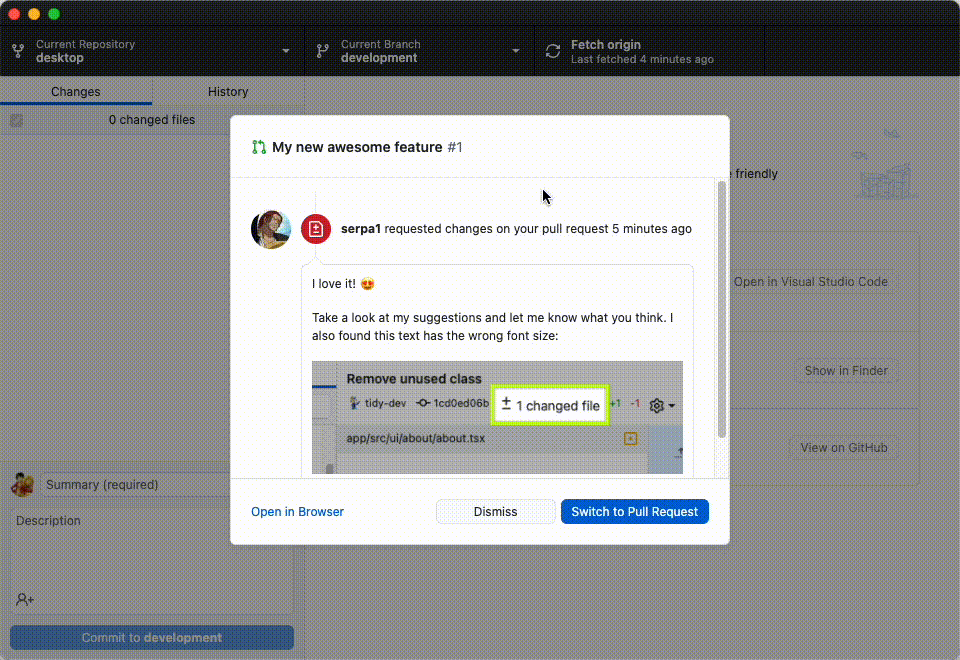The width and height of the screenshot is (960, 660).
Task: Click the pull request icon beside dialog title
Action: click(259, 147)
